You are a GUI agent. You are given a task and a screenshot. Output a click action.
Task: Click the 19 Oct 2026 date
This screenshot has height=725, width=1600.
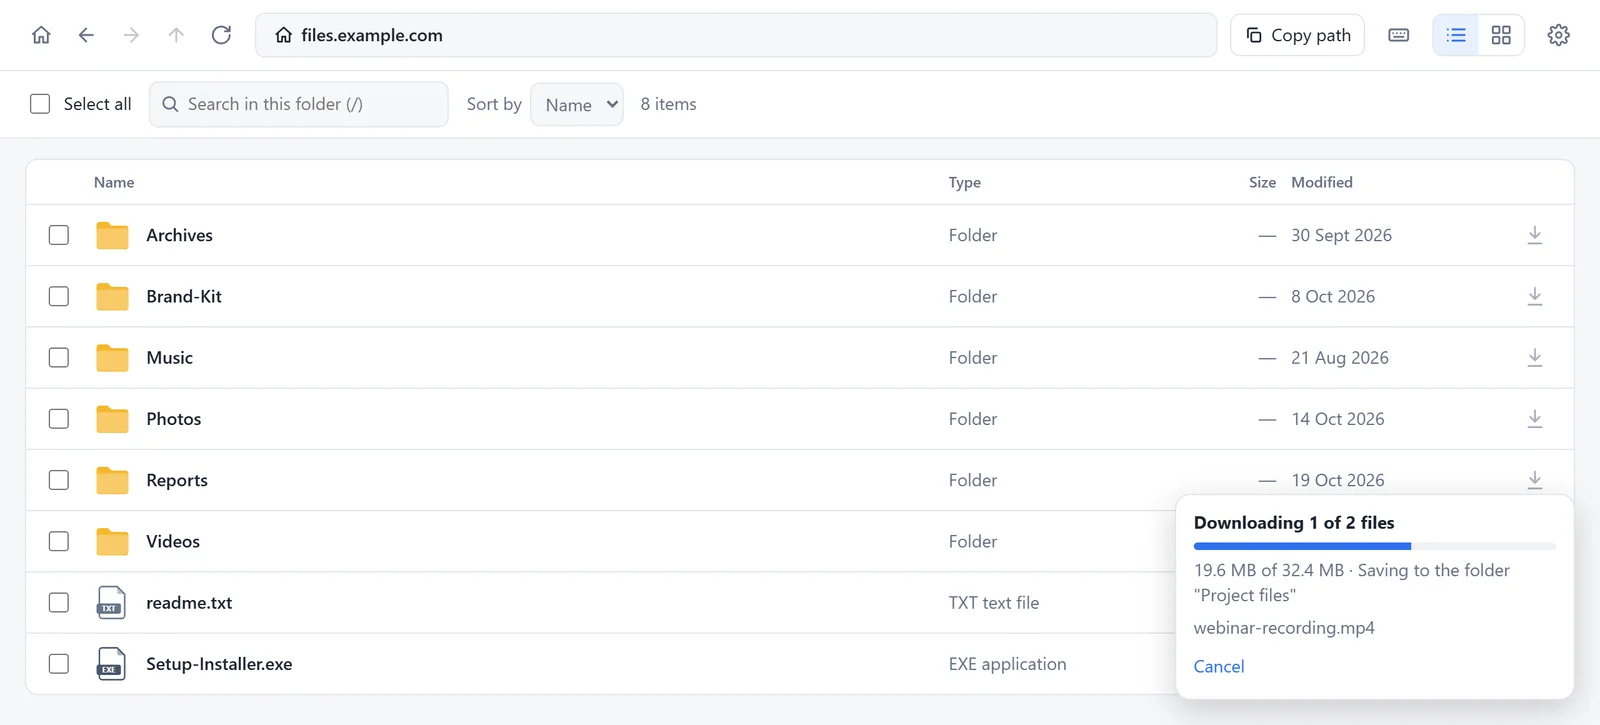[x=1338, y=480]
